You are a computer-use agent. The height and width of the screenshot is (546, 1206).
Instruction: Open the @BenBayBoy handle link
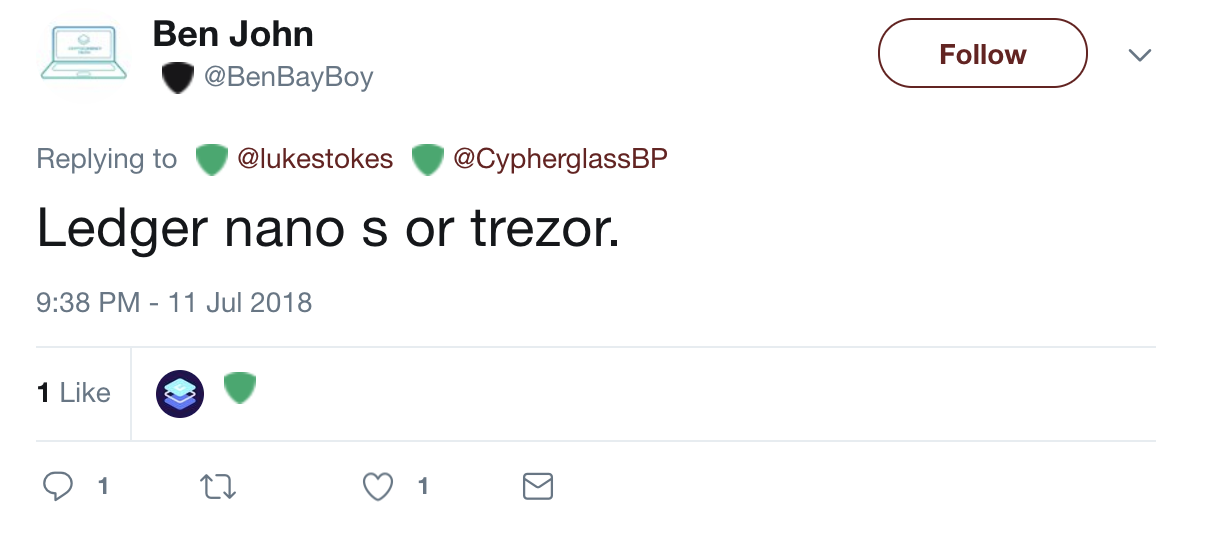(x=288, y=78)
